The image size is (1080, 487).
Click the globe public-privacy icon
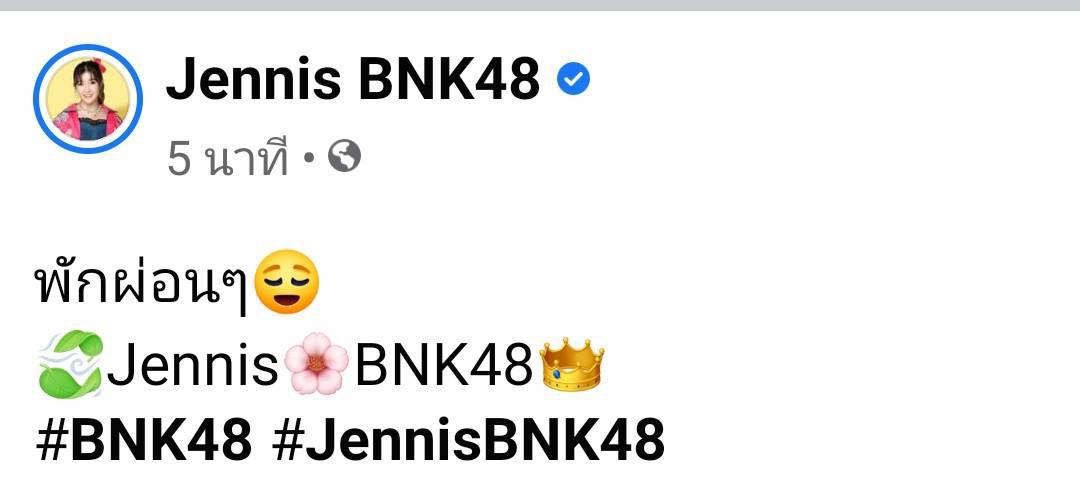pyautogui.click(x=344, y=157)
